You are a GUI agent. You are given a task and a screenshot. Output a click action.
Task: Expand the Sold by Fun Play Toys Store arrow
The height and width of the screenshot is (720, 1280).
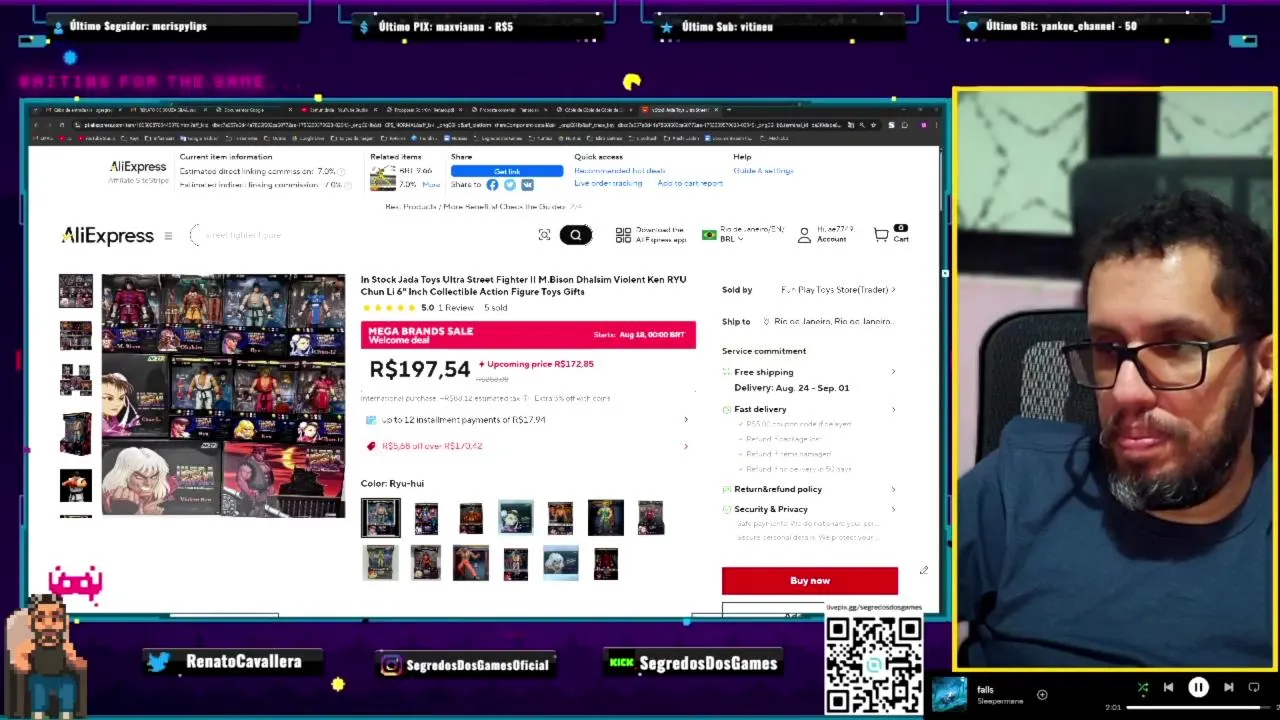click(893, 290)
